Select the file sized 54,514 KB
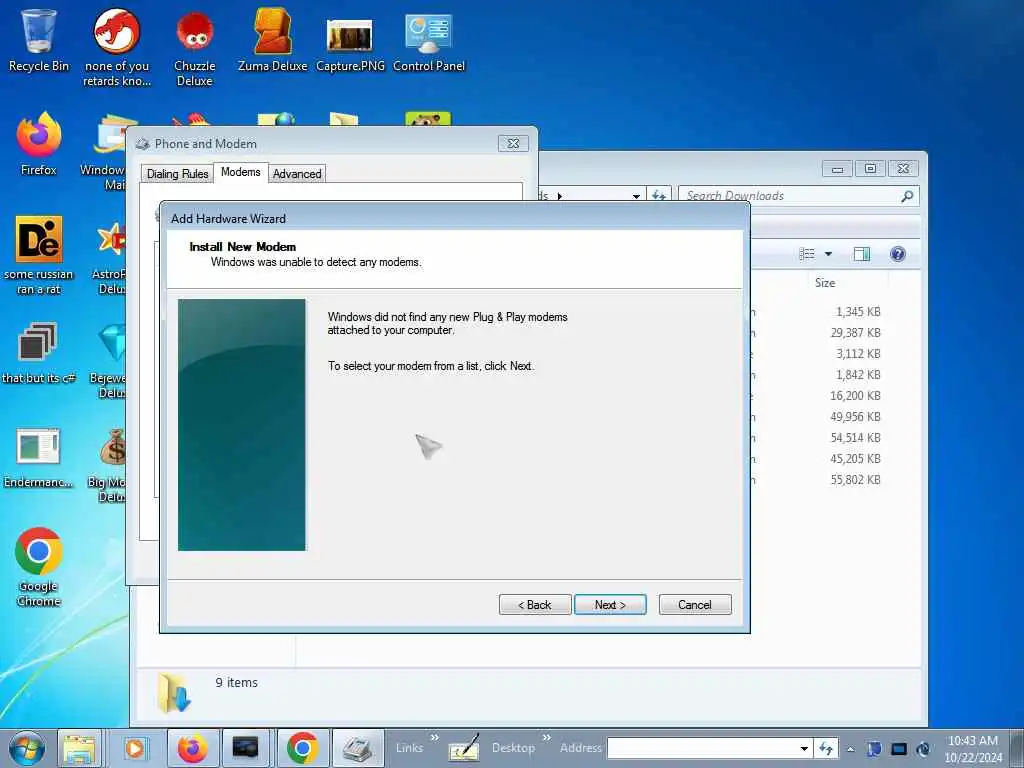The height and width of the screenshot is (768, 1024). [x=855, y=438]
